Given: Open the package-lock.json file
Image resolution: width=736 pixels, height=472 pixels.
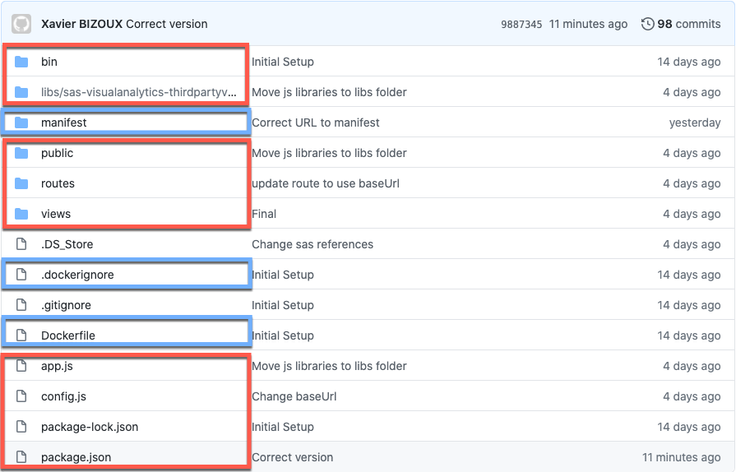Looking at the screenshot, I should [90, 427].
